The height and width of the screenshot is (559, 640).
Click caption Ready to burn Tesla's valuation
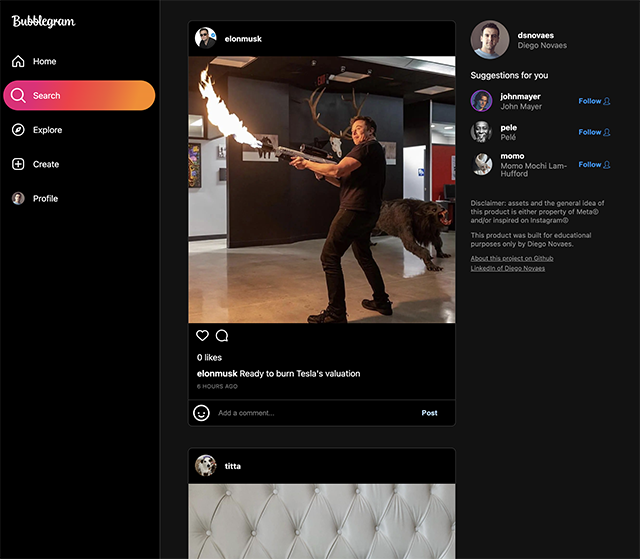point(300,373)
